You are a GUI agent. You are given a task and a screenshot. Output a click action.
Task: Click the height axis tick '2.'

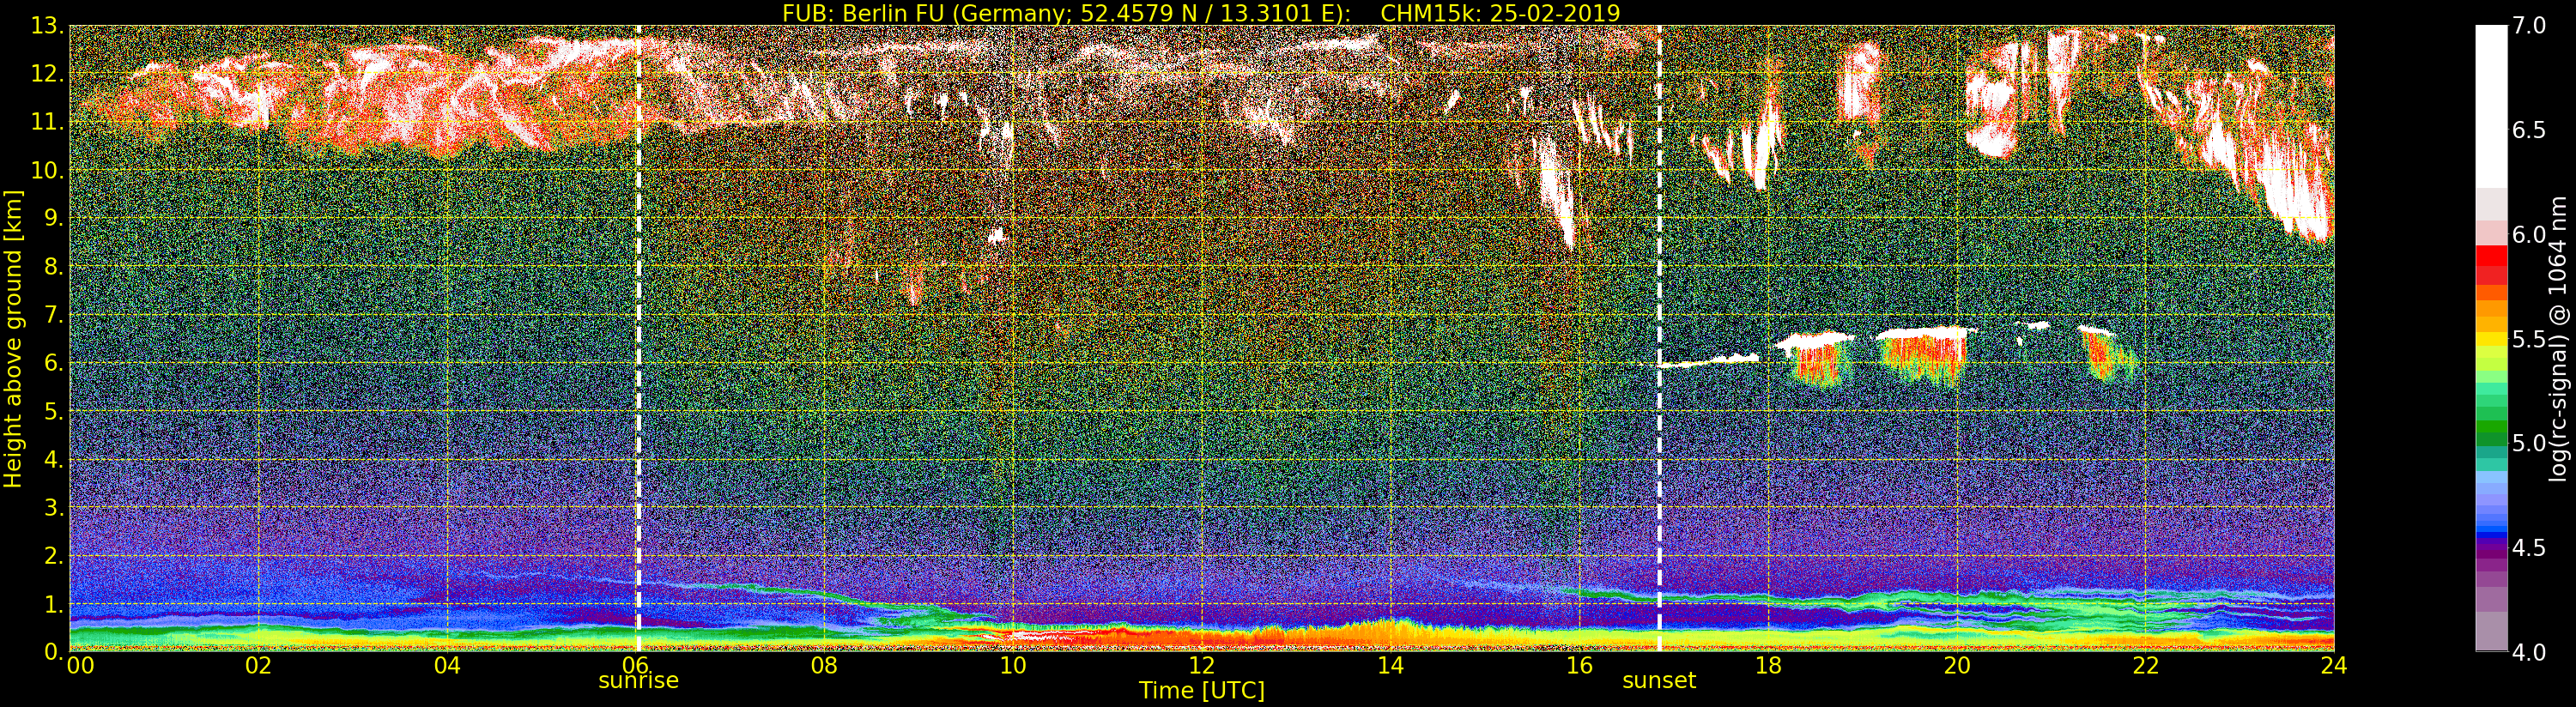(53, 555)
